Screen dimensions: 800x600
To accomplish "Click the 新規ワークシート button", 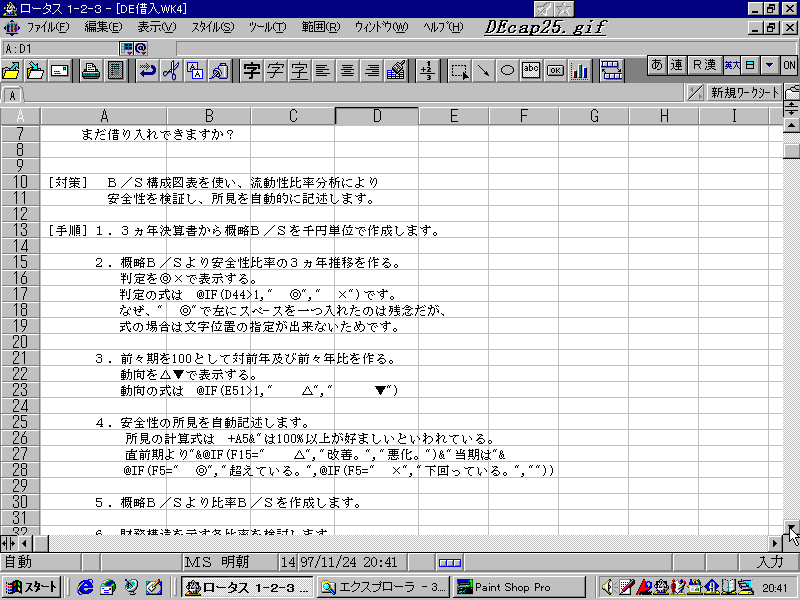I will coord(745,93).
